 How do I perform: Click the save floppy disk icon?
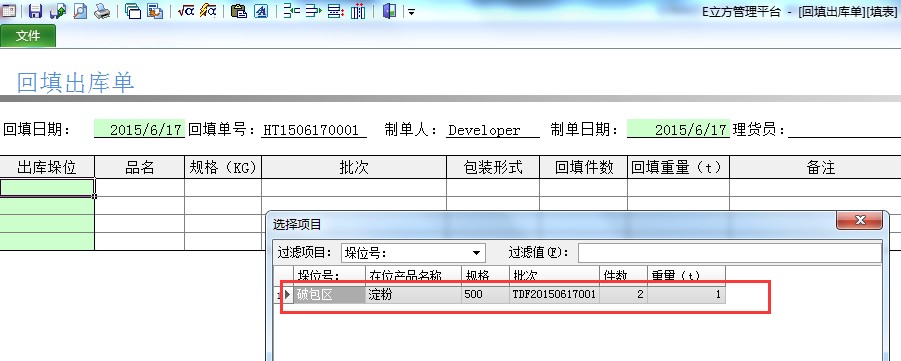coord(36,11)
